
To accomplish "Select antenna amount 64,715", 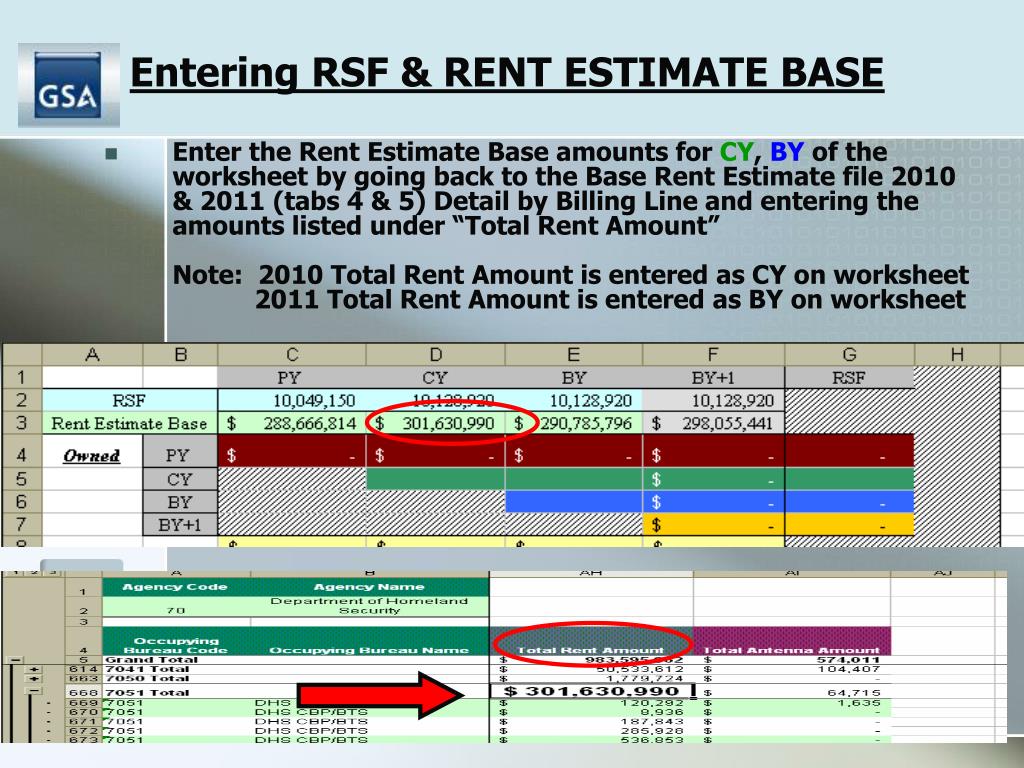I will 856,692.
